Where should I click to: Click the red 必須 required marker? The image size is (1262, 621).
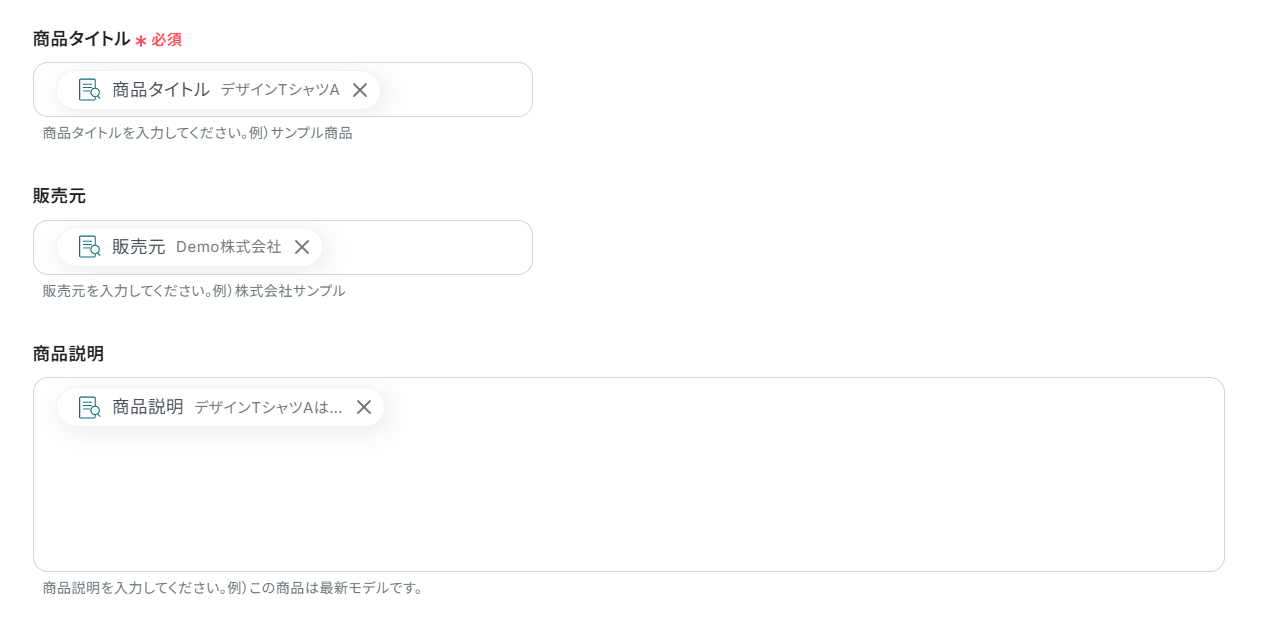(166, 40)
